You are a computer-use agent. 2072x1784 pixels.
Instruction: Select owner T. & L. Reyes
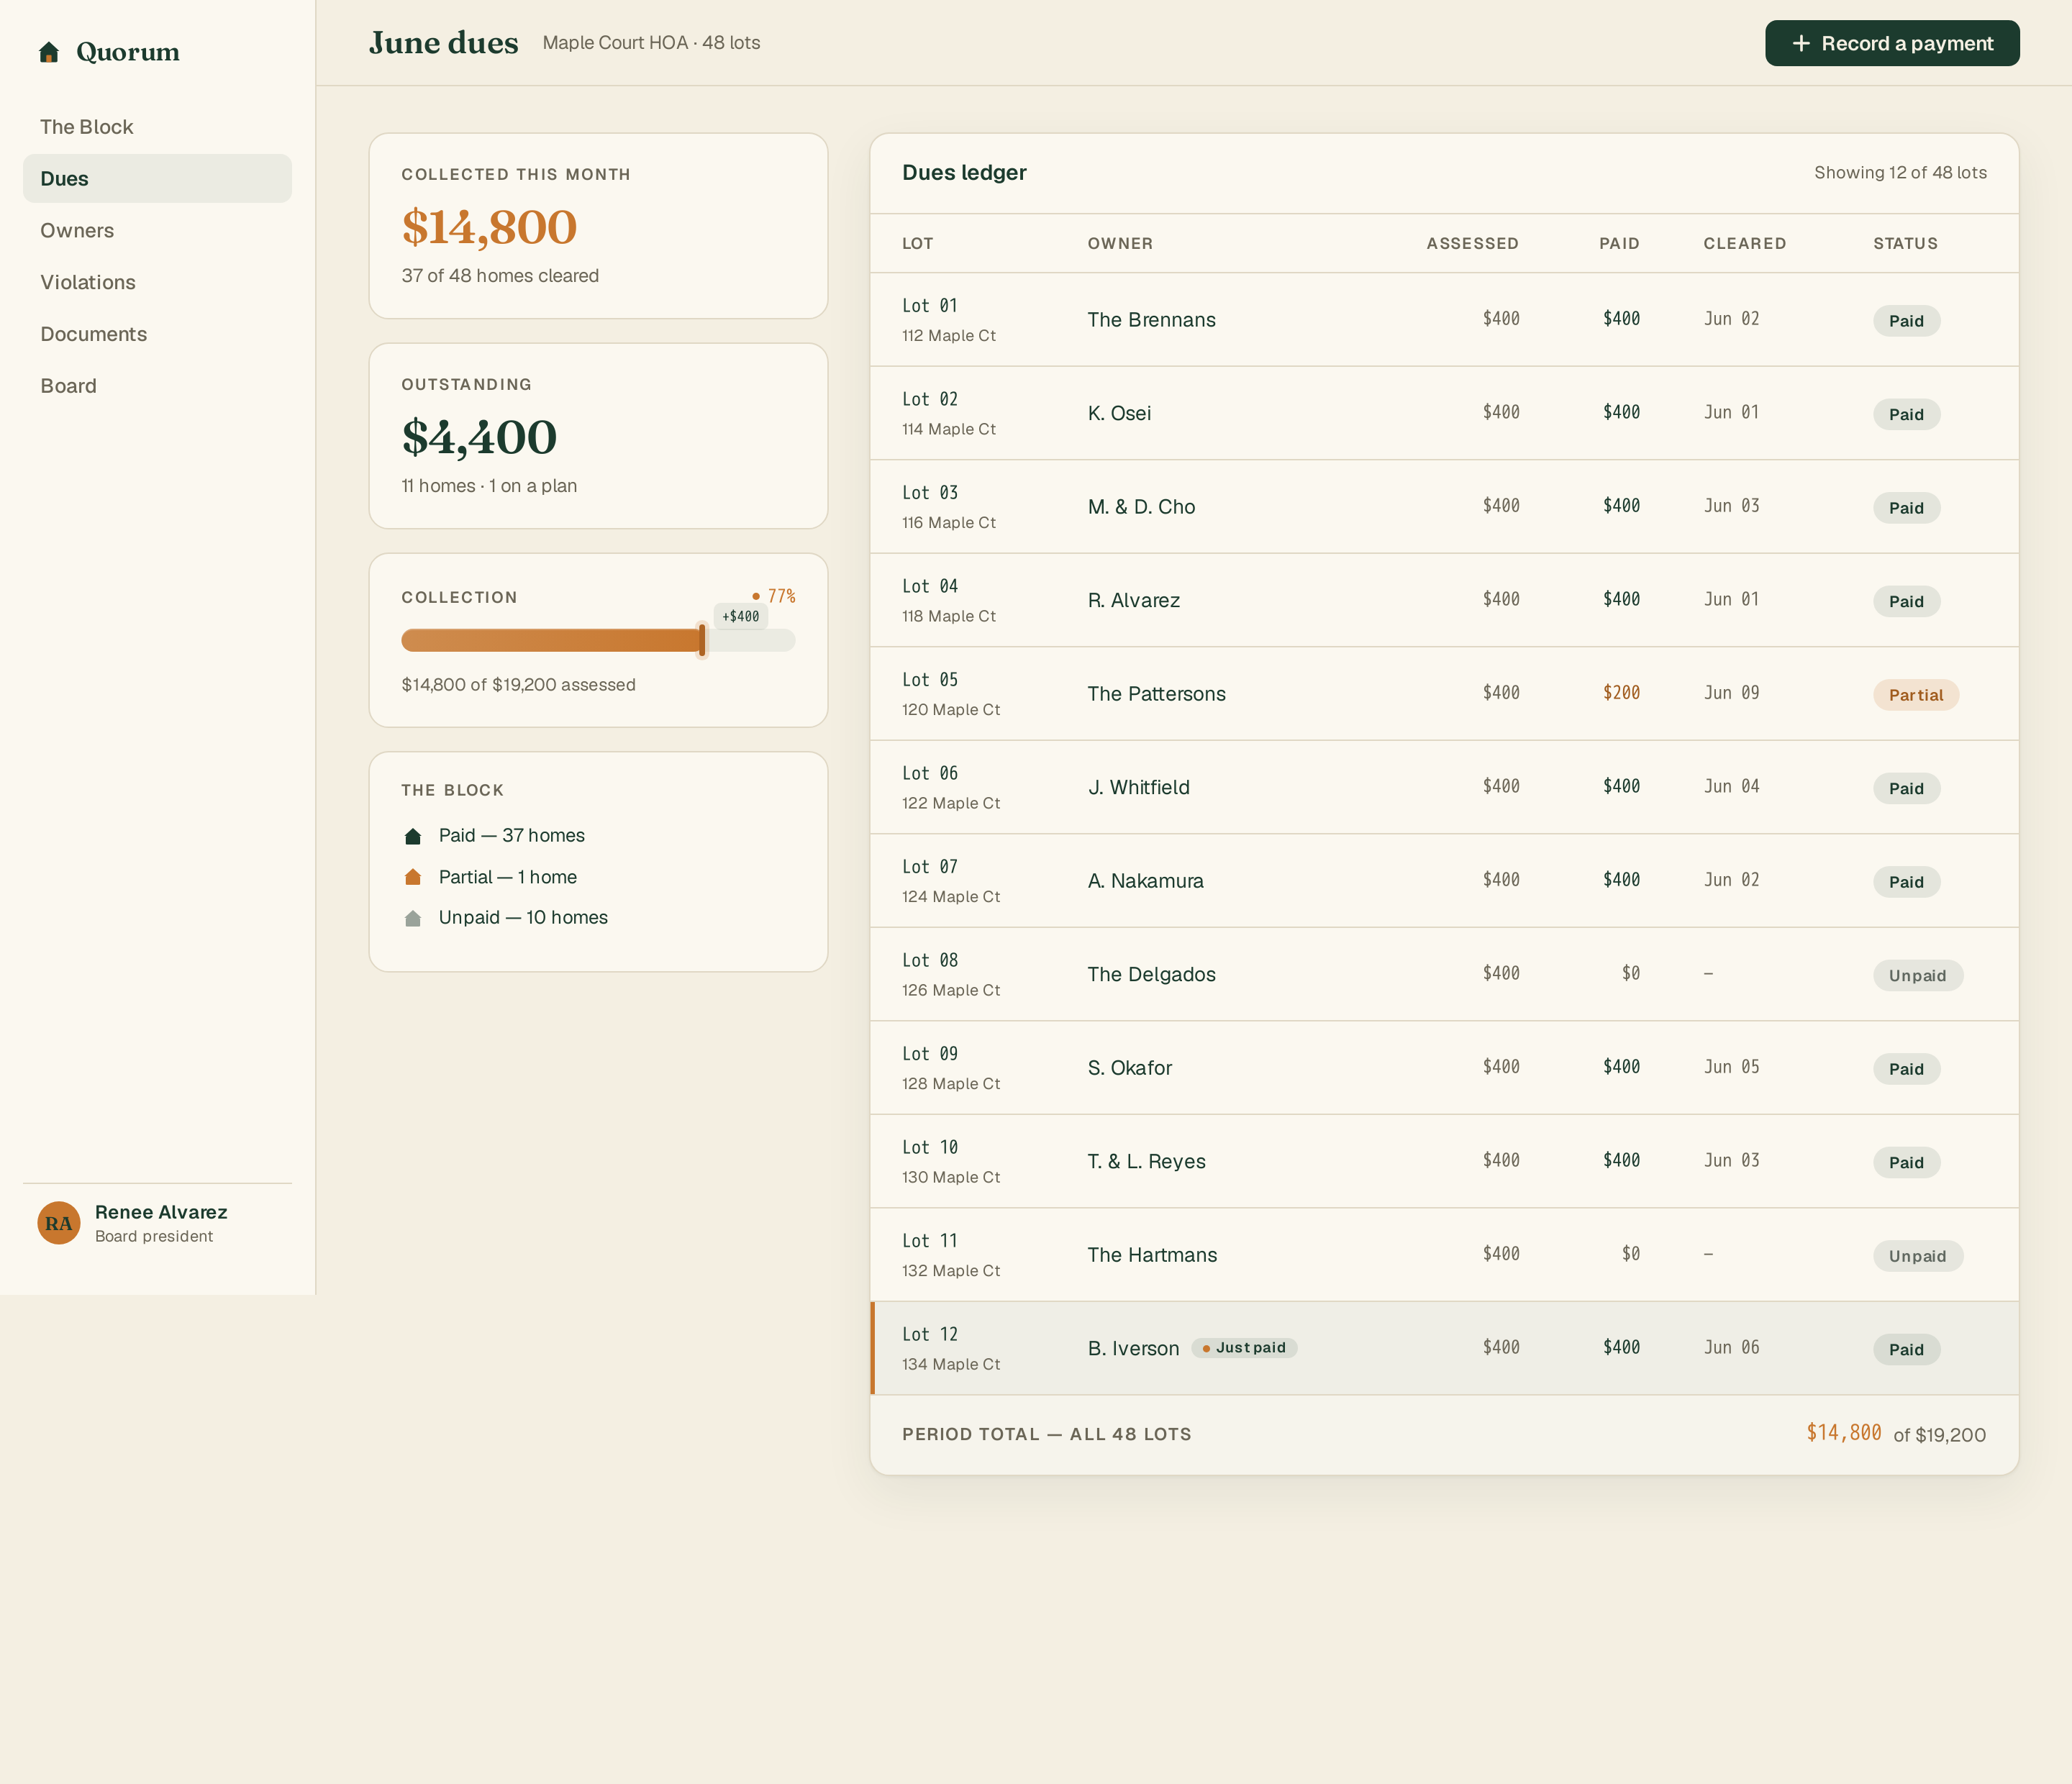click(1146, 1161)
